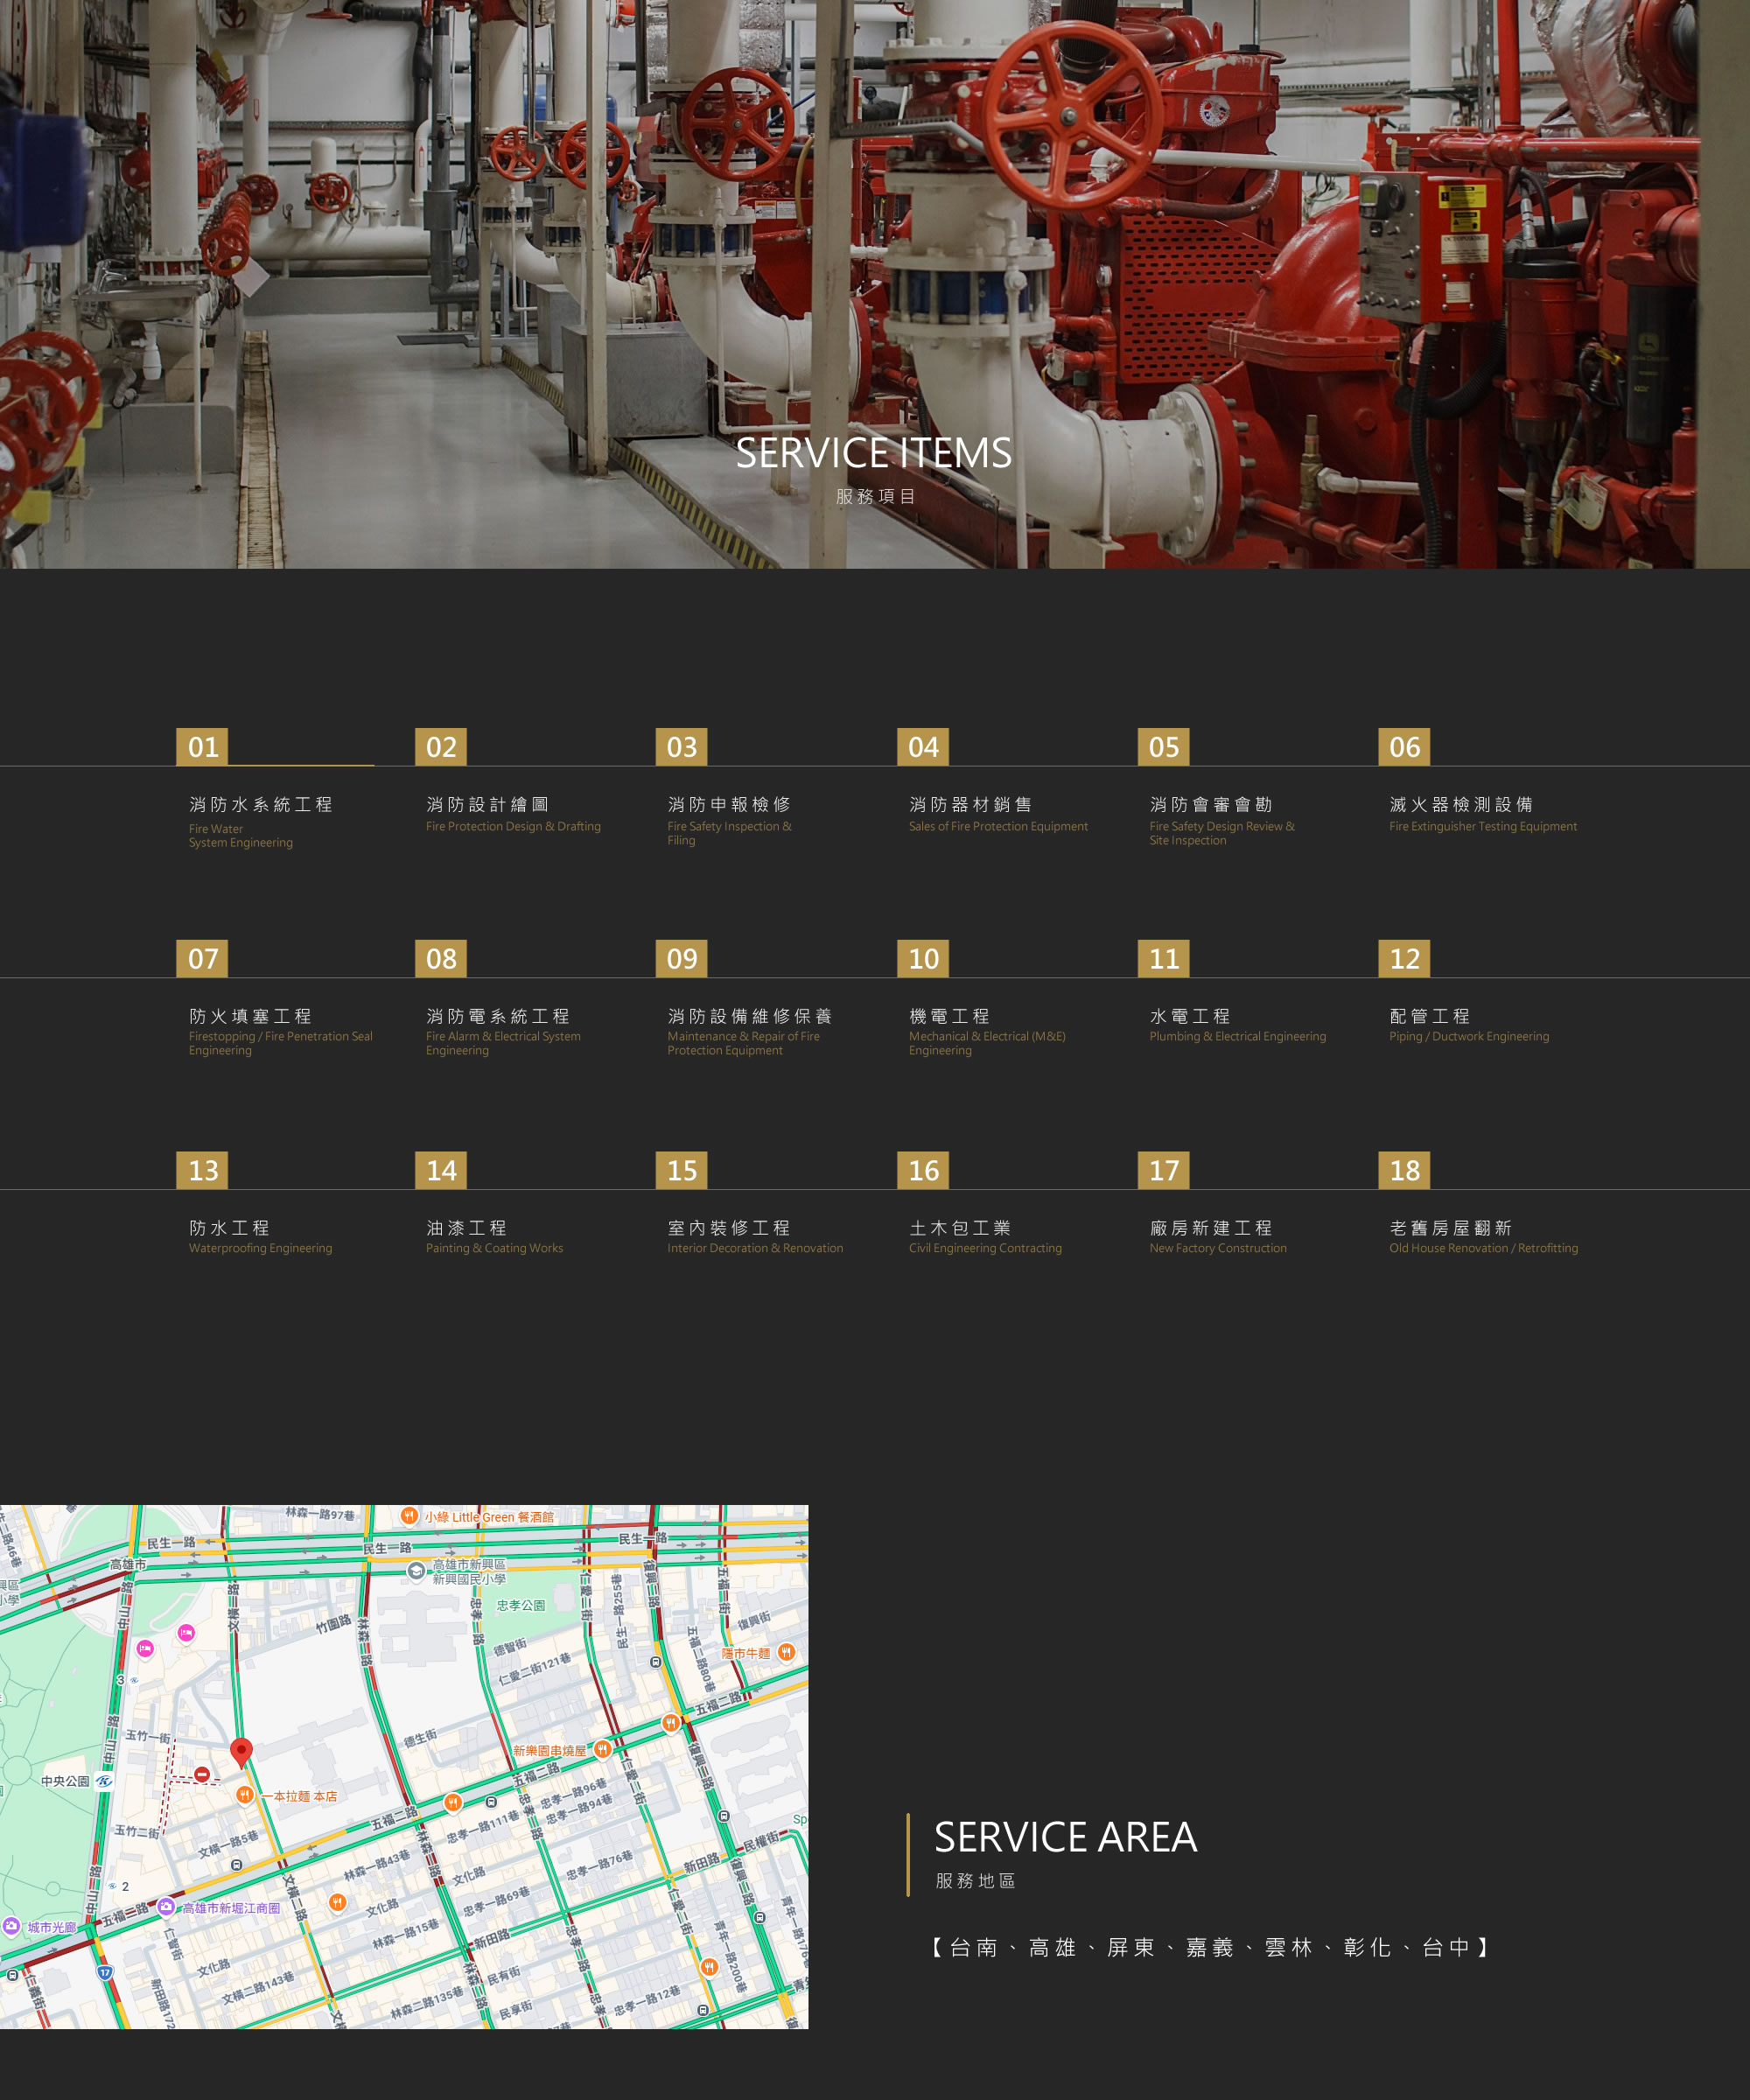Viewport: 1750px width, 2100px height.
Task: Click the gold number badge 11
Action: 1163,959
